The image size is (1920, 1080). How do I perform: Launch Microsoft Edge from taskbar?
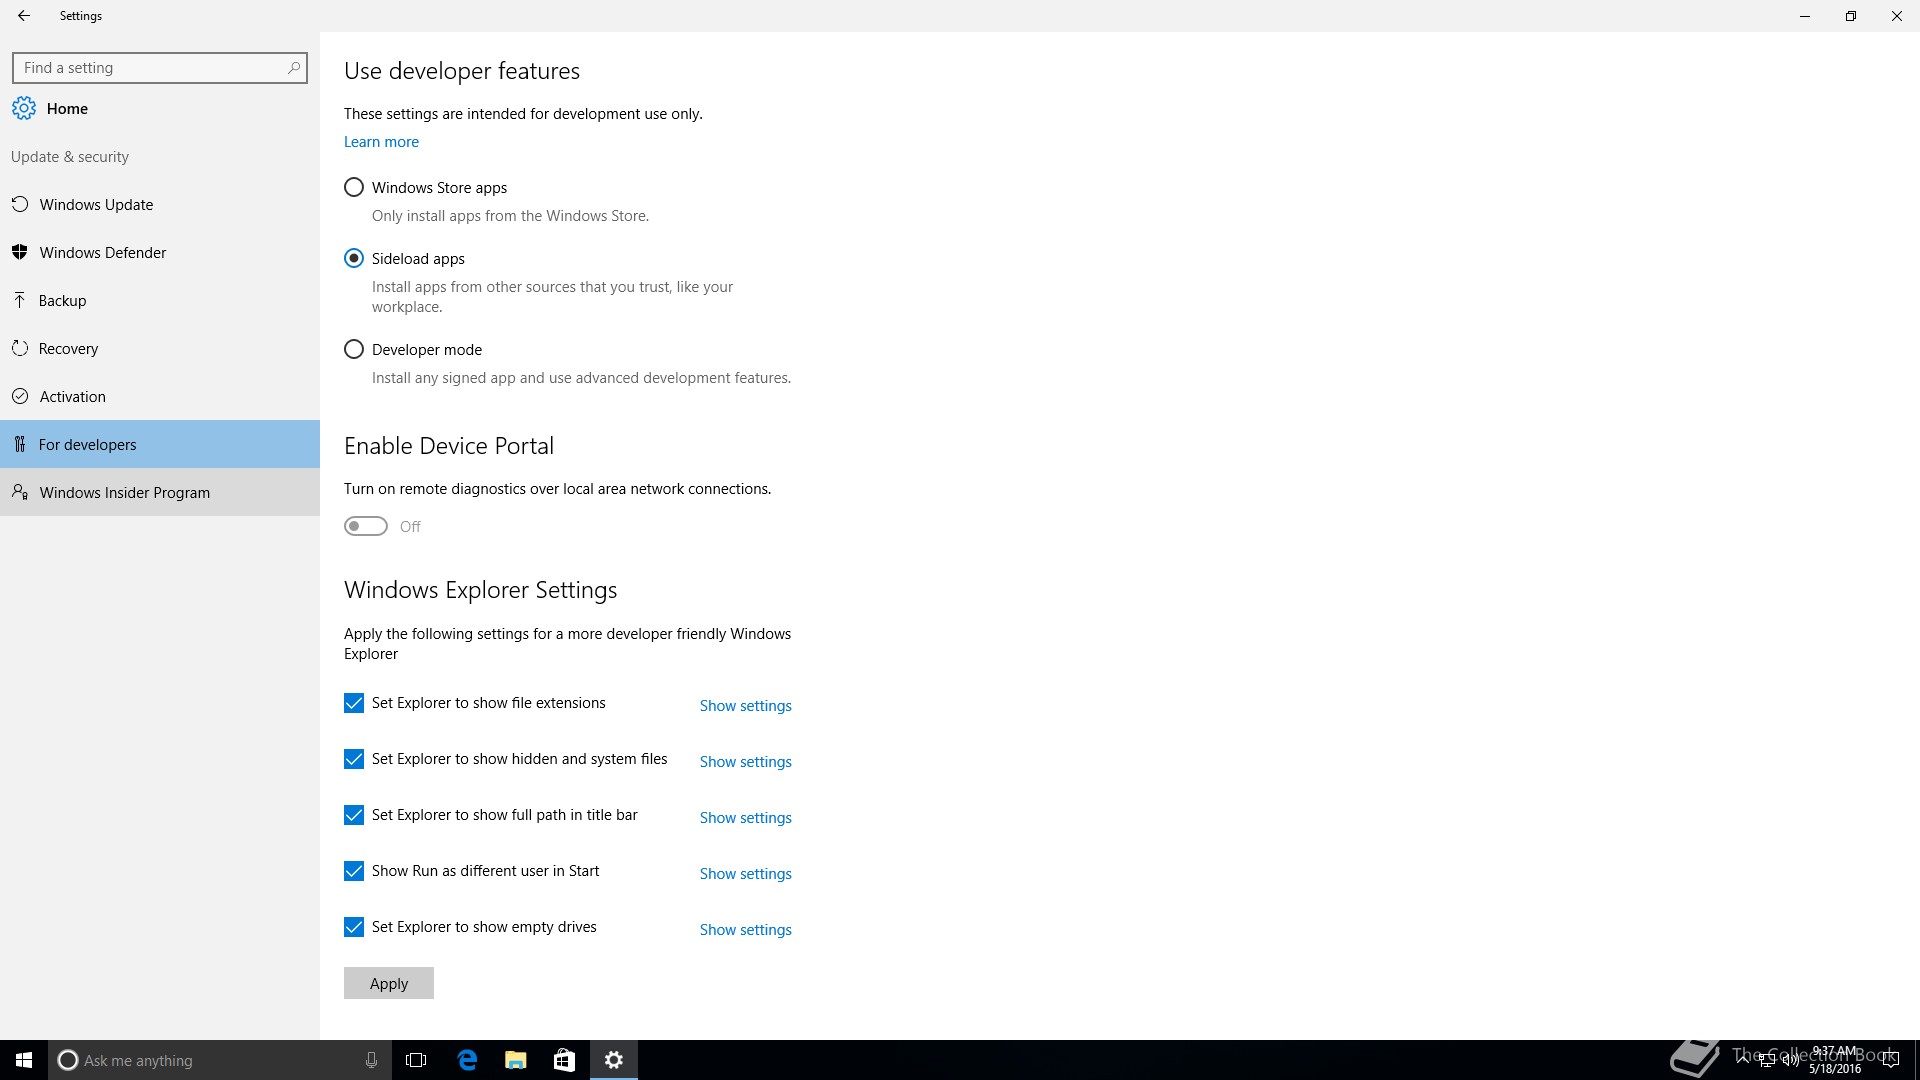467,1060
